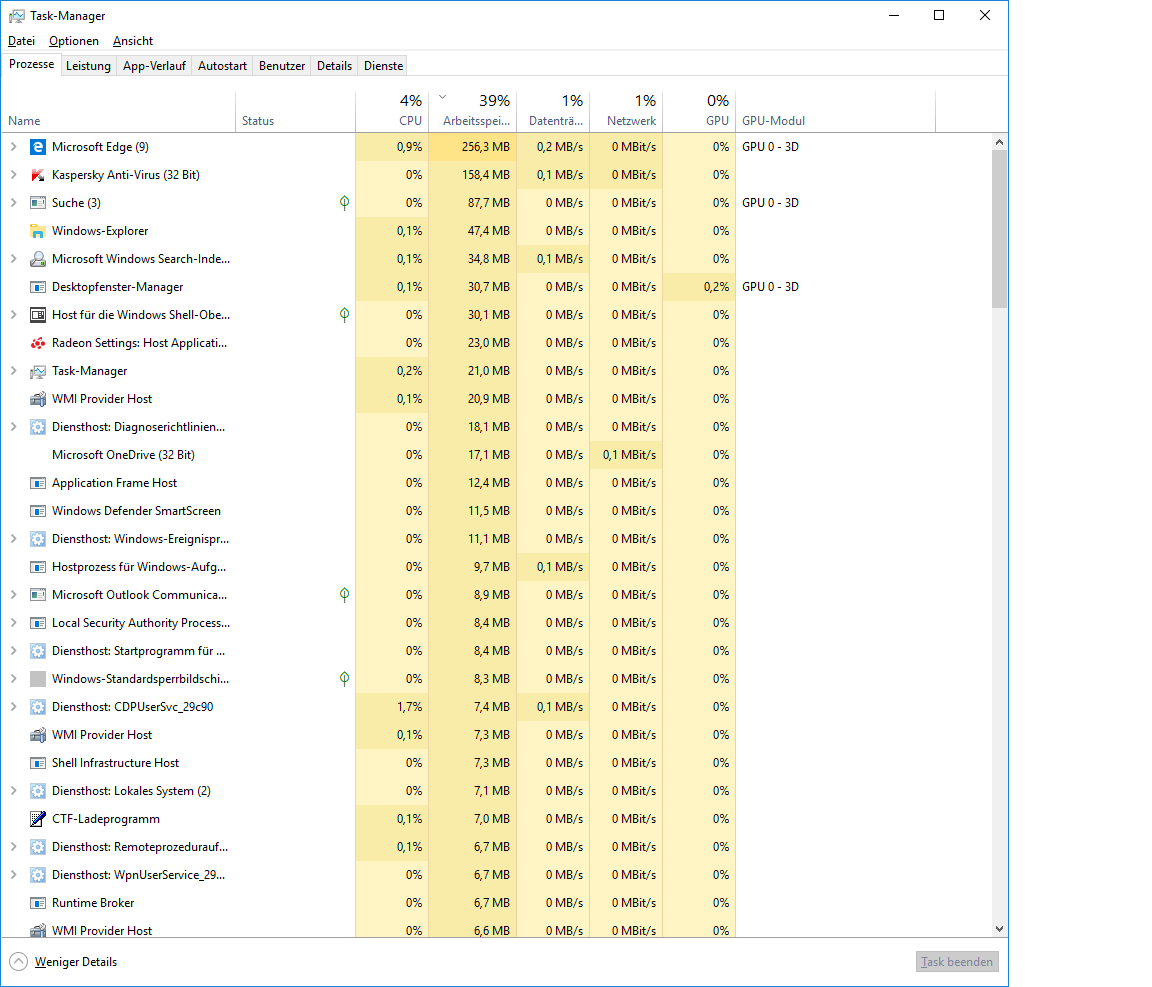Switch to the Autostart tab
Screen dimensions: 1152x987
click(x=223, y=66)
